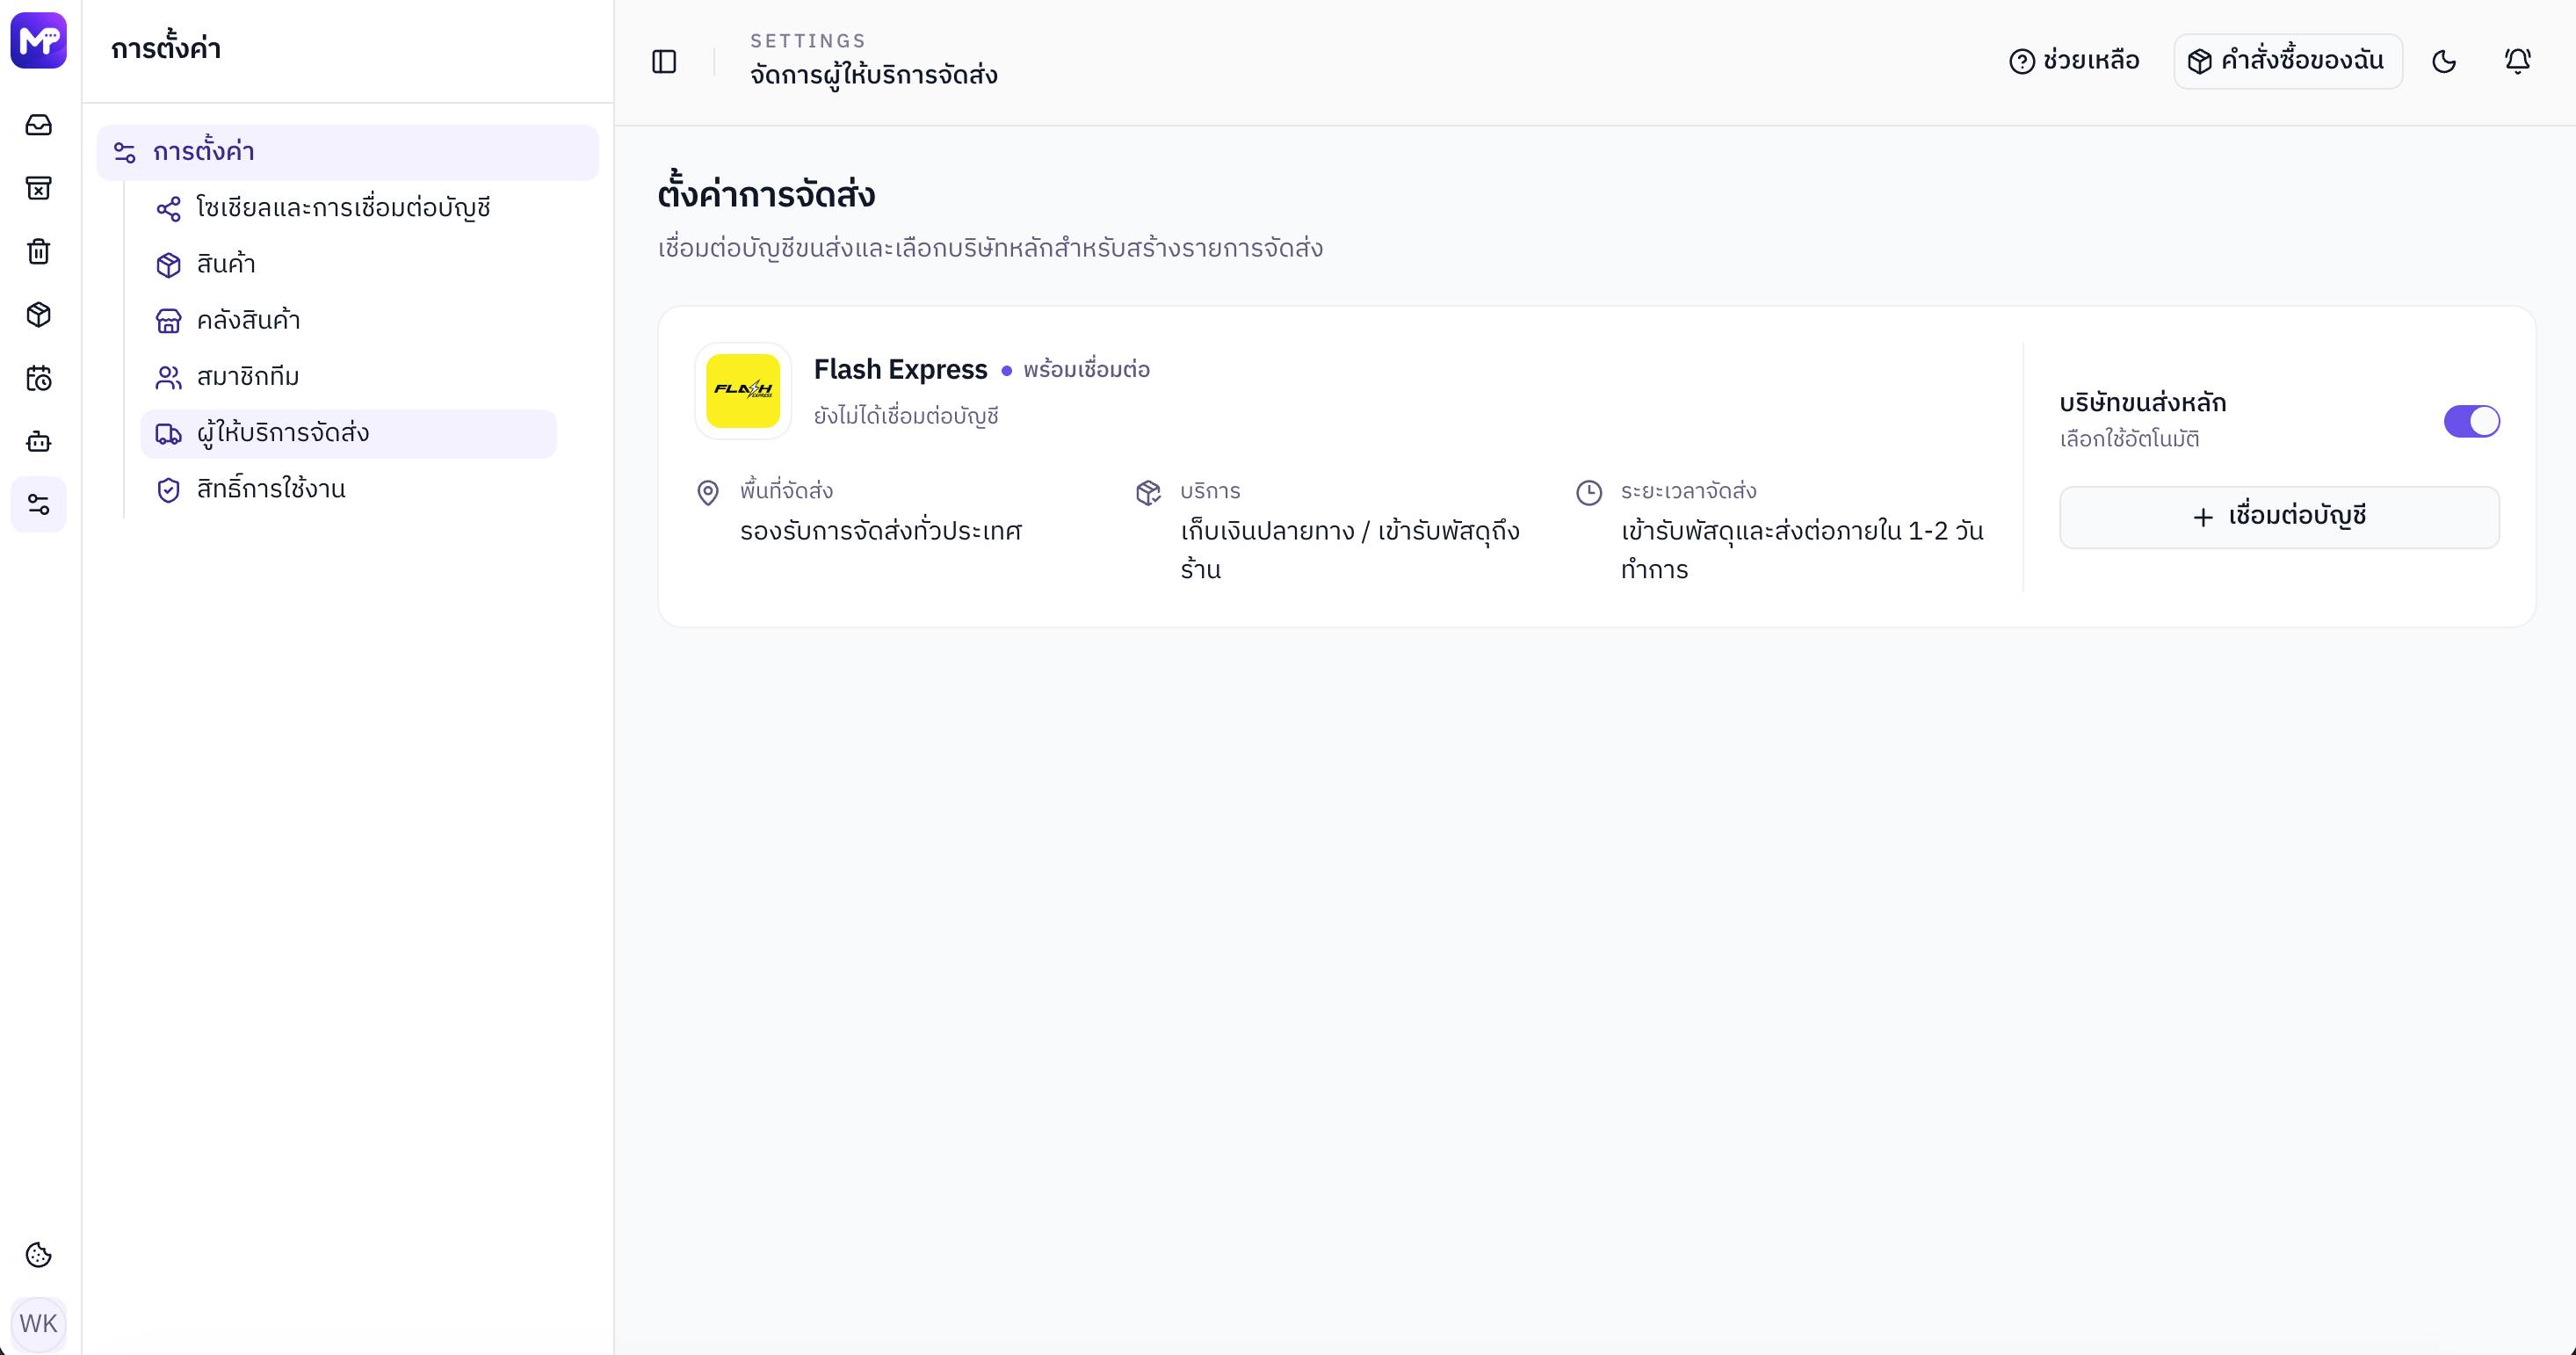This screenshot has width=2576, height=1355.
Task: Open the archive box icon in rail
Action: pyautogui.click(x=38, y=188)
